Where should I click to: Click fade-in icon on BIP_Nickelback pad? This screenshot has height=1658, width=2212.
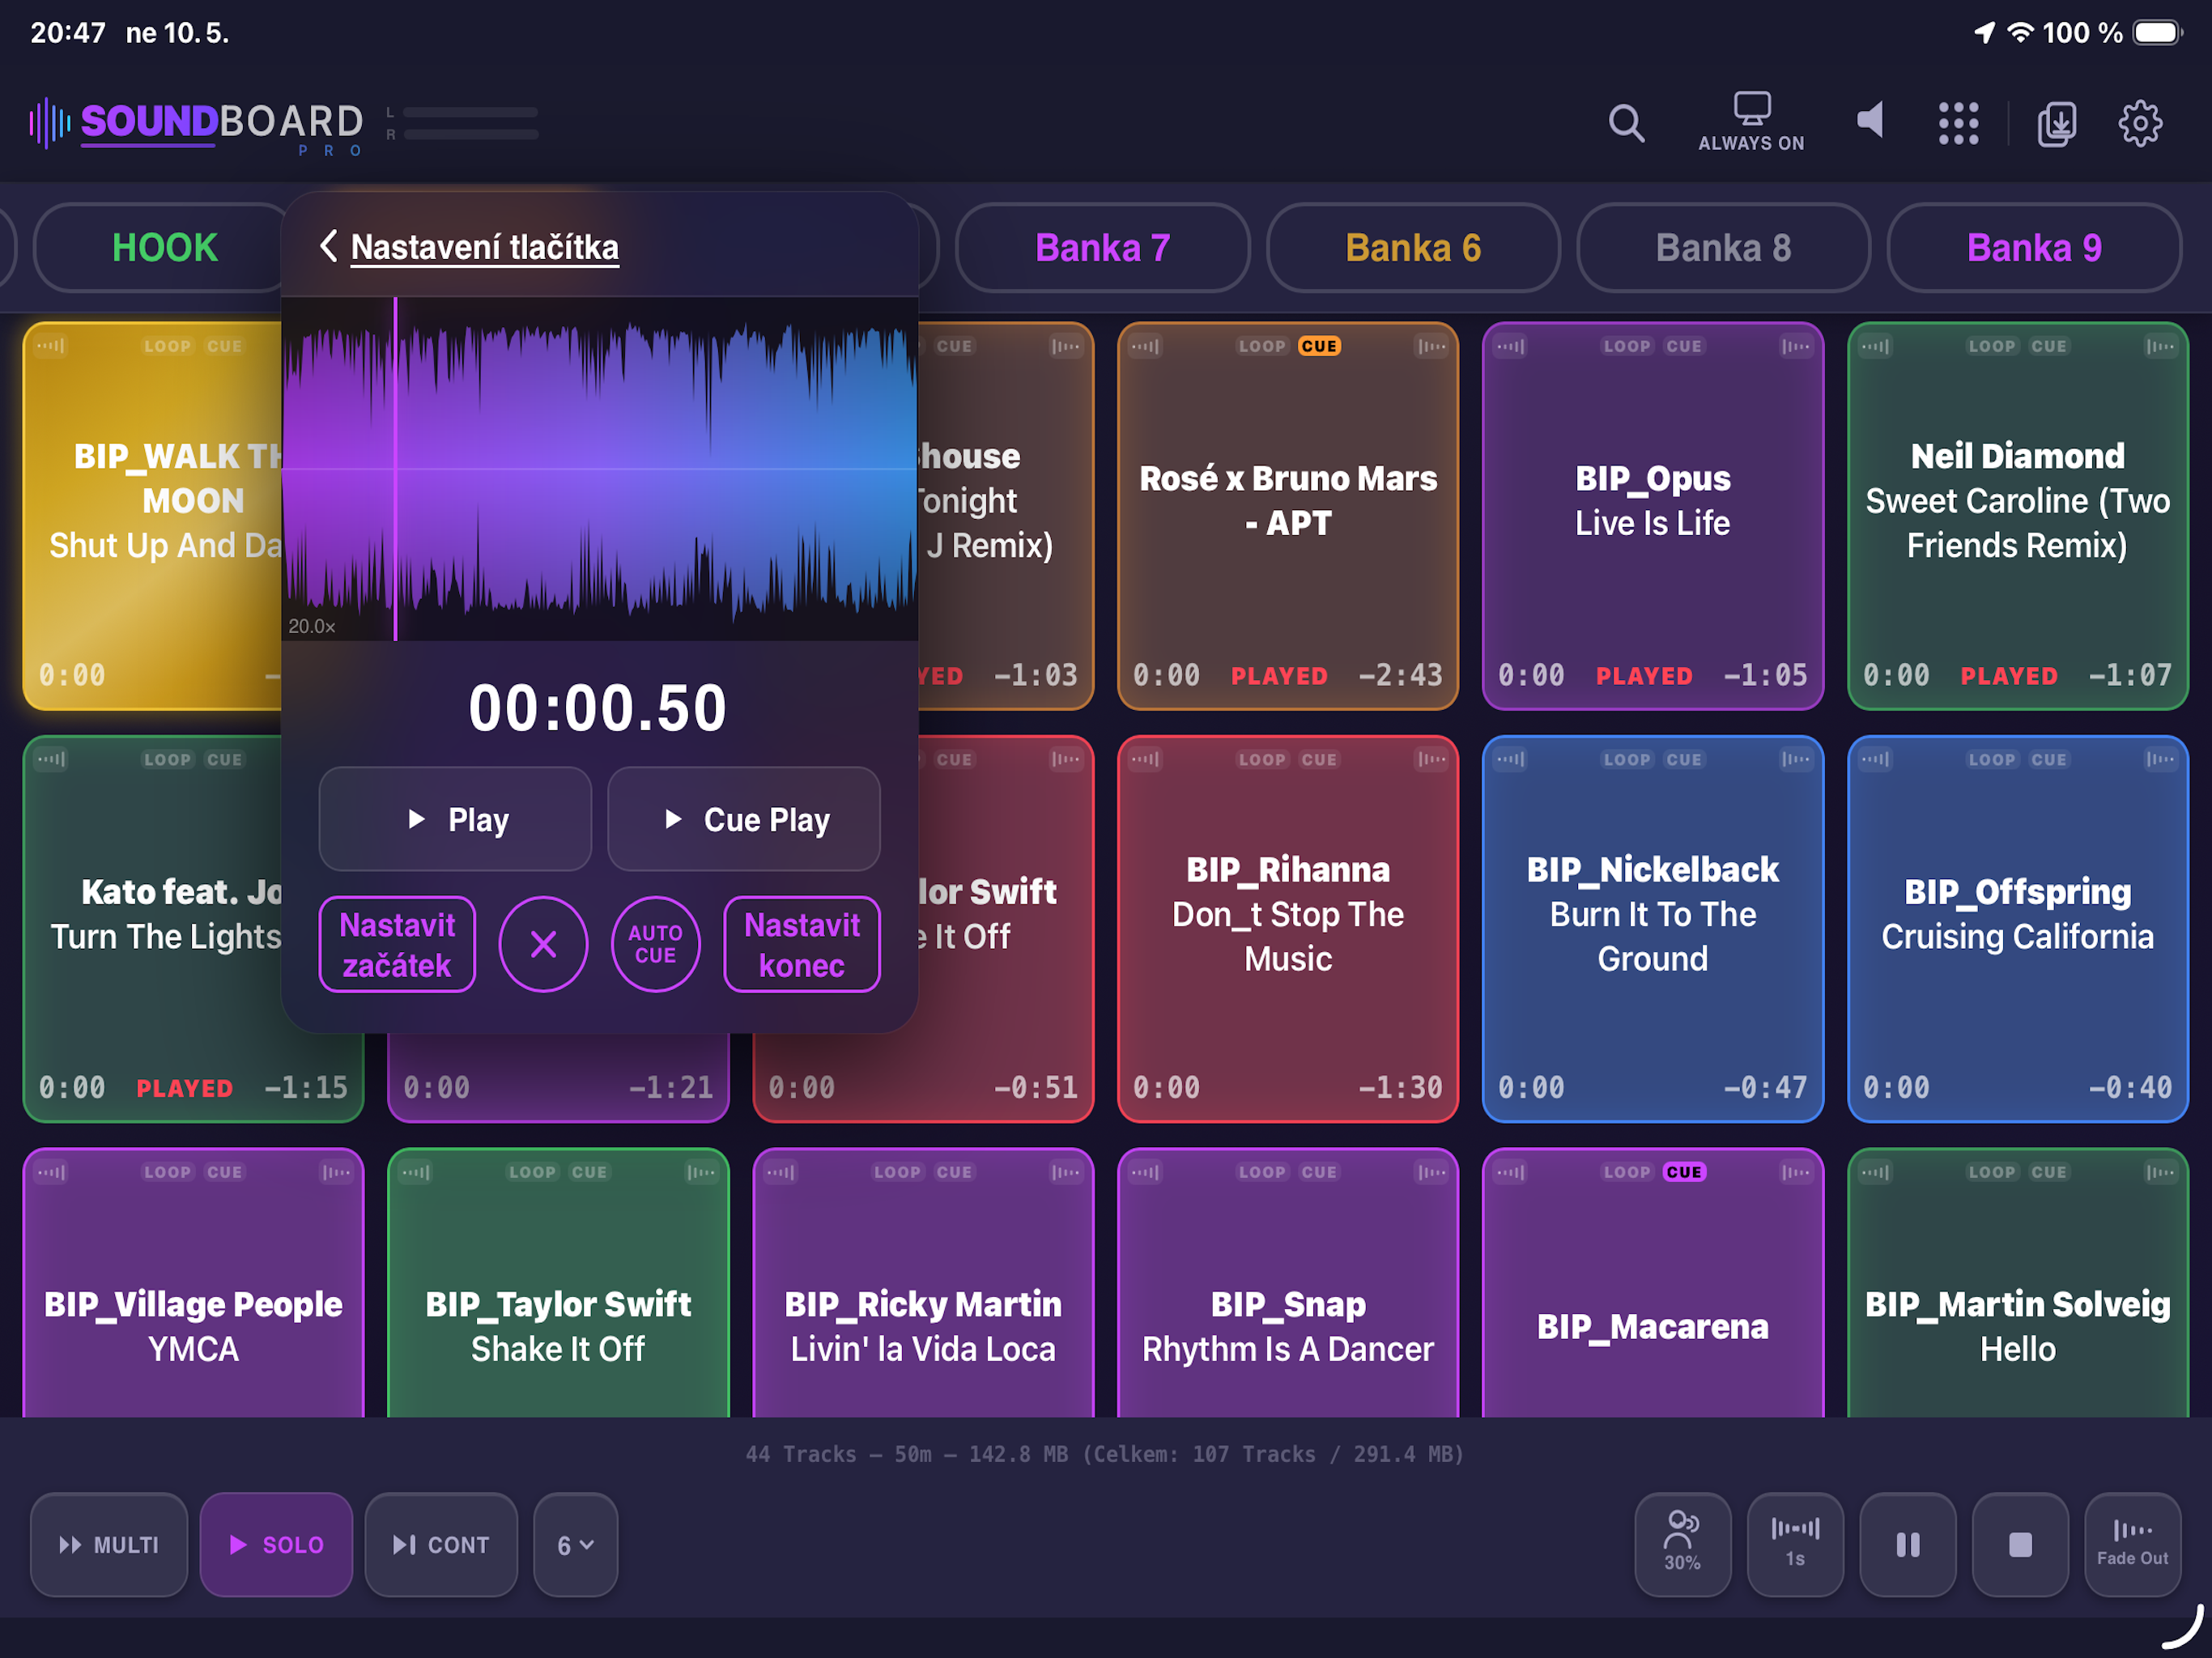(1510, 759)
